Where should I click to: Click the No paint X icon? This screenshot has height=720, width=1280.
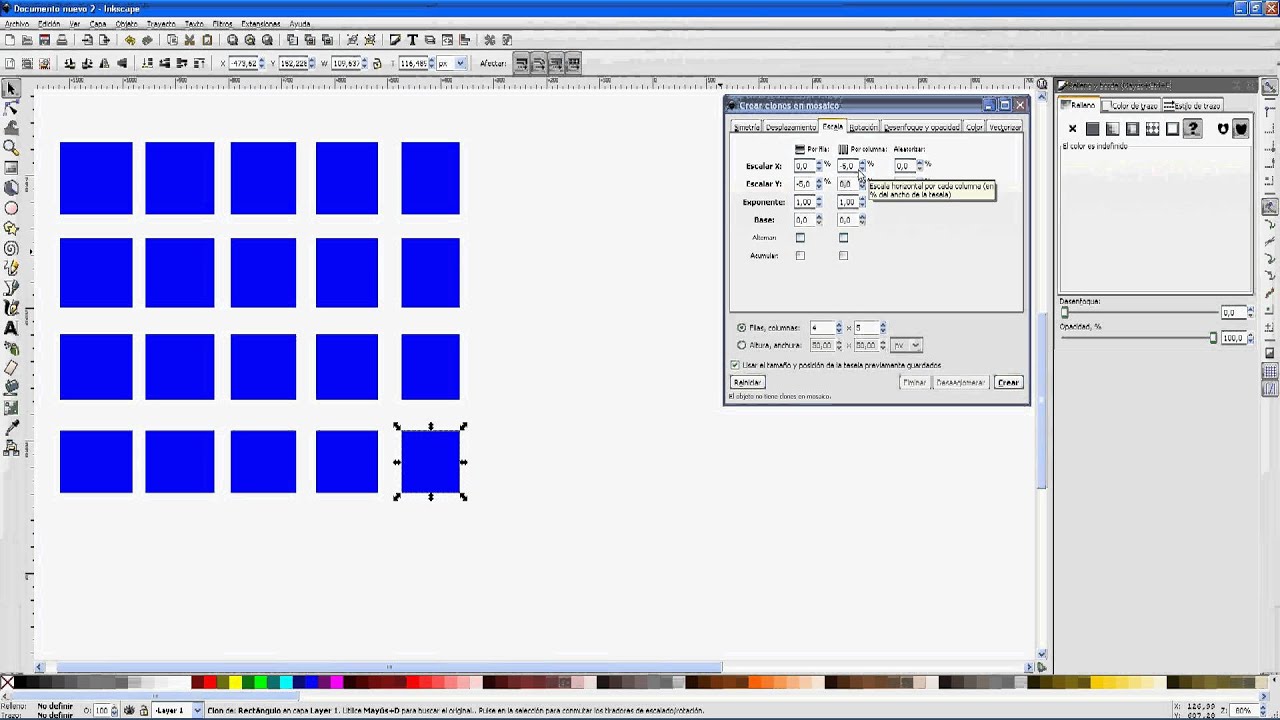[1072, 129]
